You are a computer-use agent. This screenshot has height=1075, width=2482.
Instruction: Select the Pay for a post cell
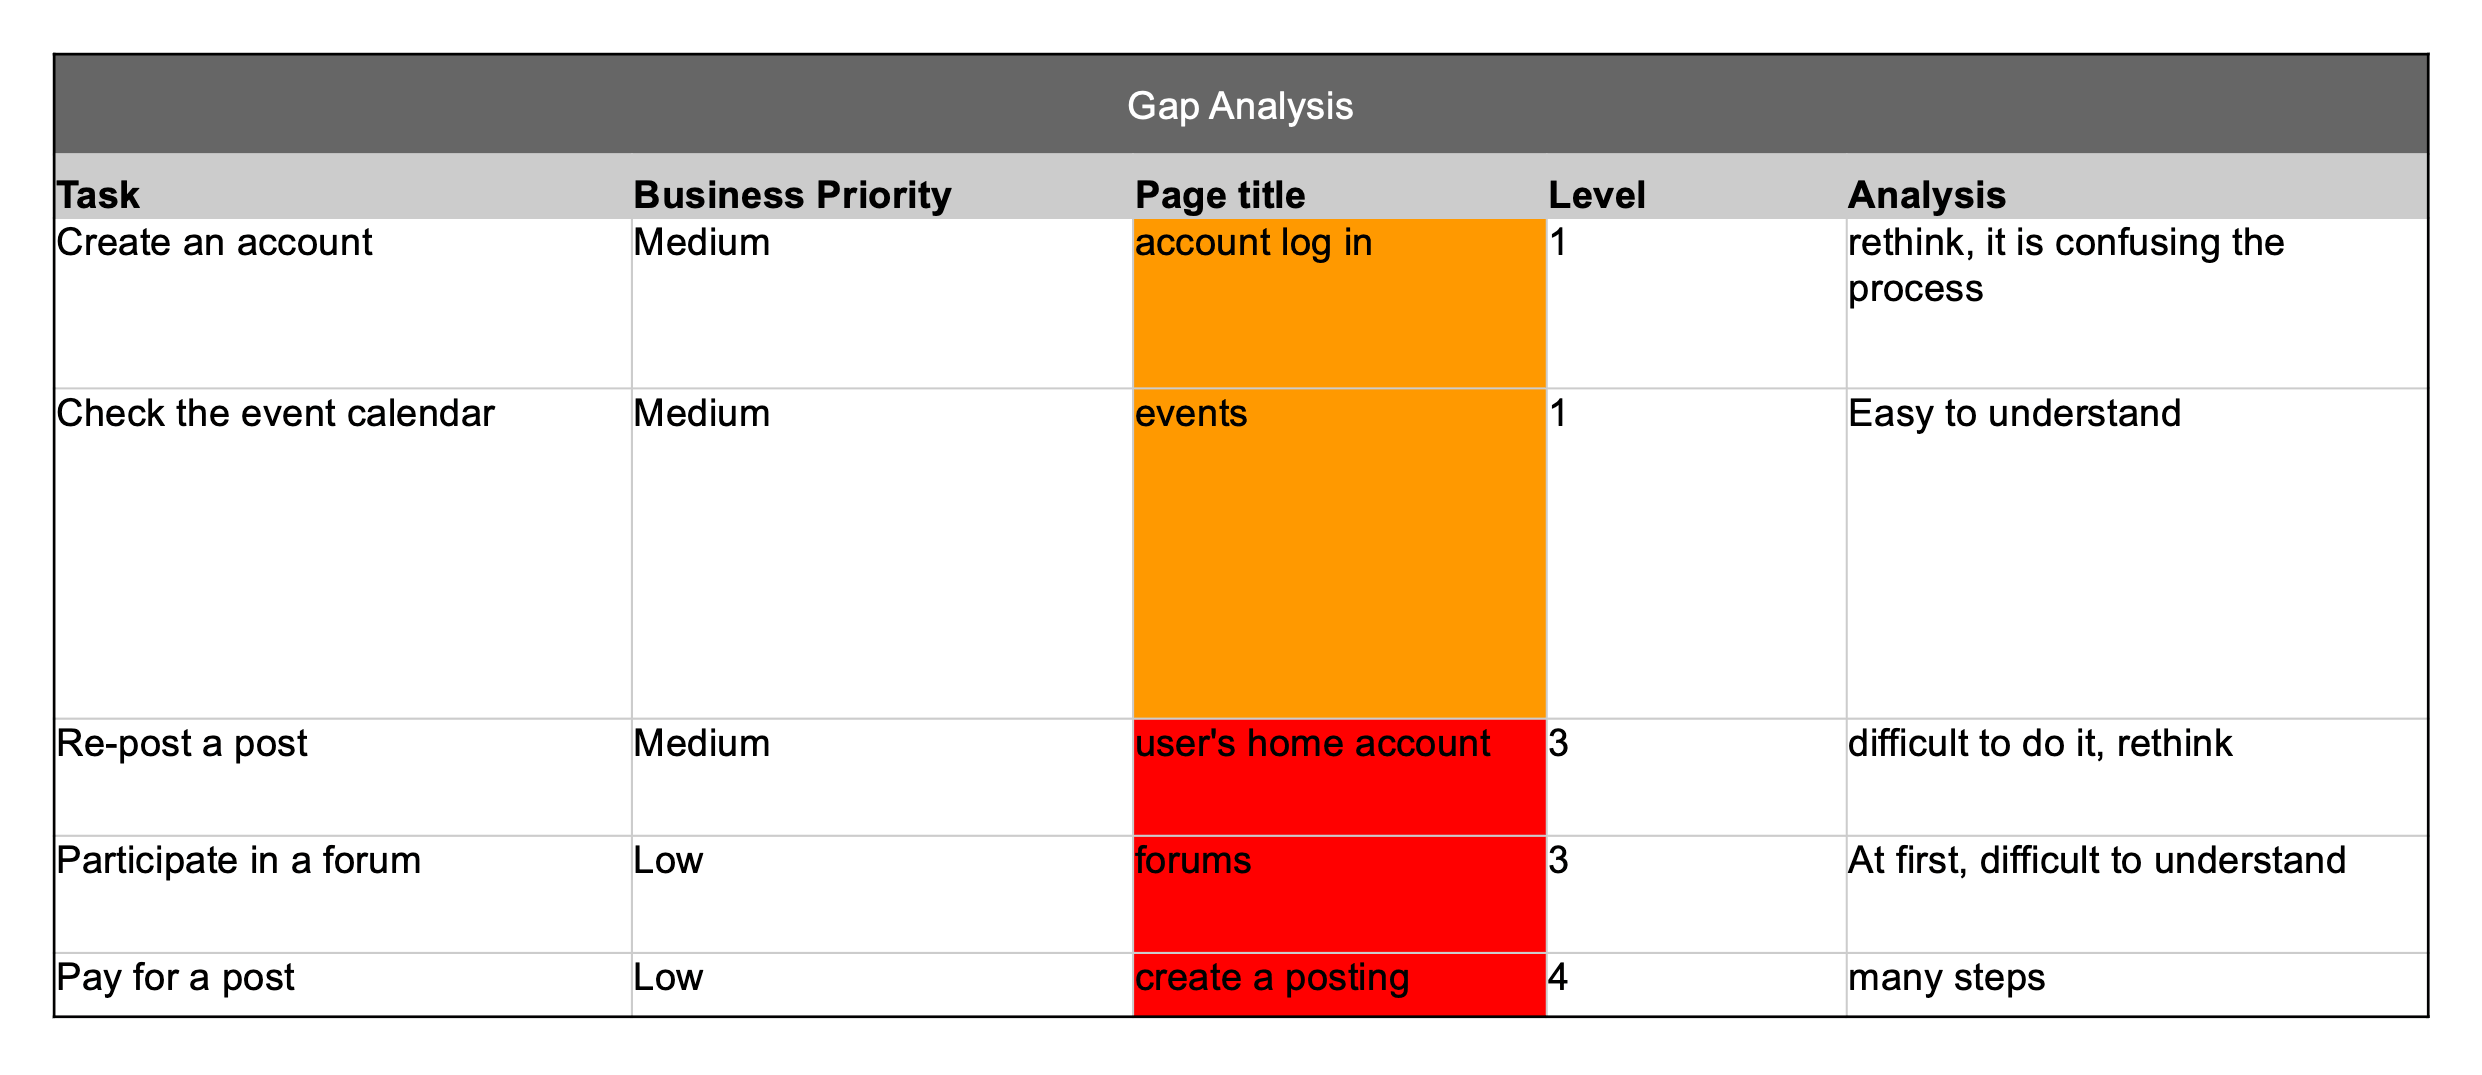[175, 978]
